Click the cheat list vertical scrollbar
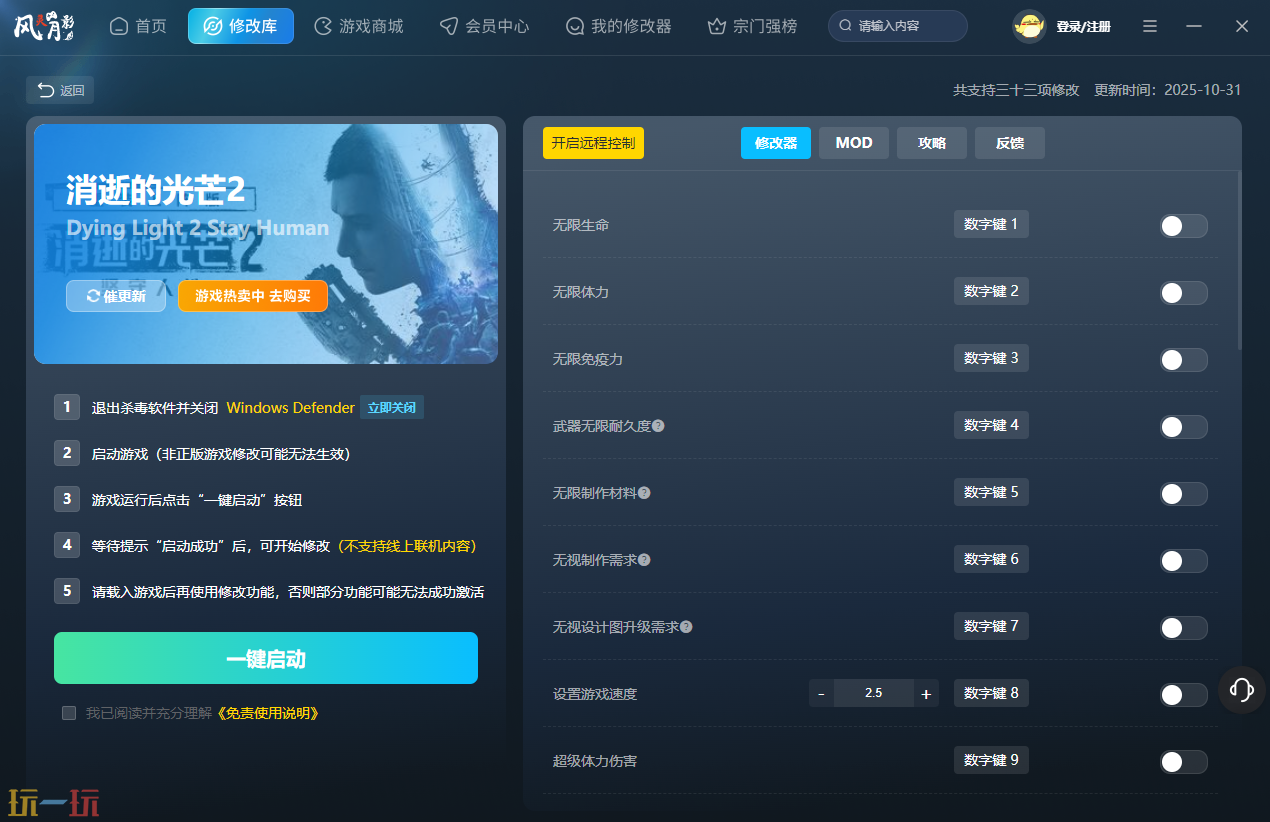This screenshot has width=1270, height=822. tap(1239, 260)
